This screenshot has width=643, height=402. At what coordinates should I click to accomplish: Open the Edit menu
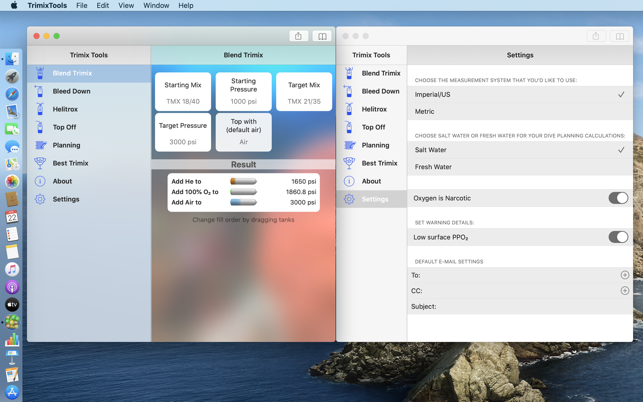tap(103, 5)
